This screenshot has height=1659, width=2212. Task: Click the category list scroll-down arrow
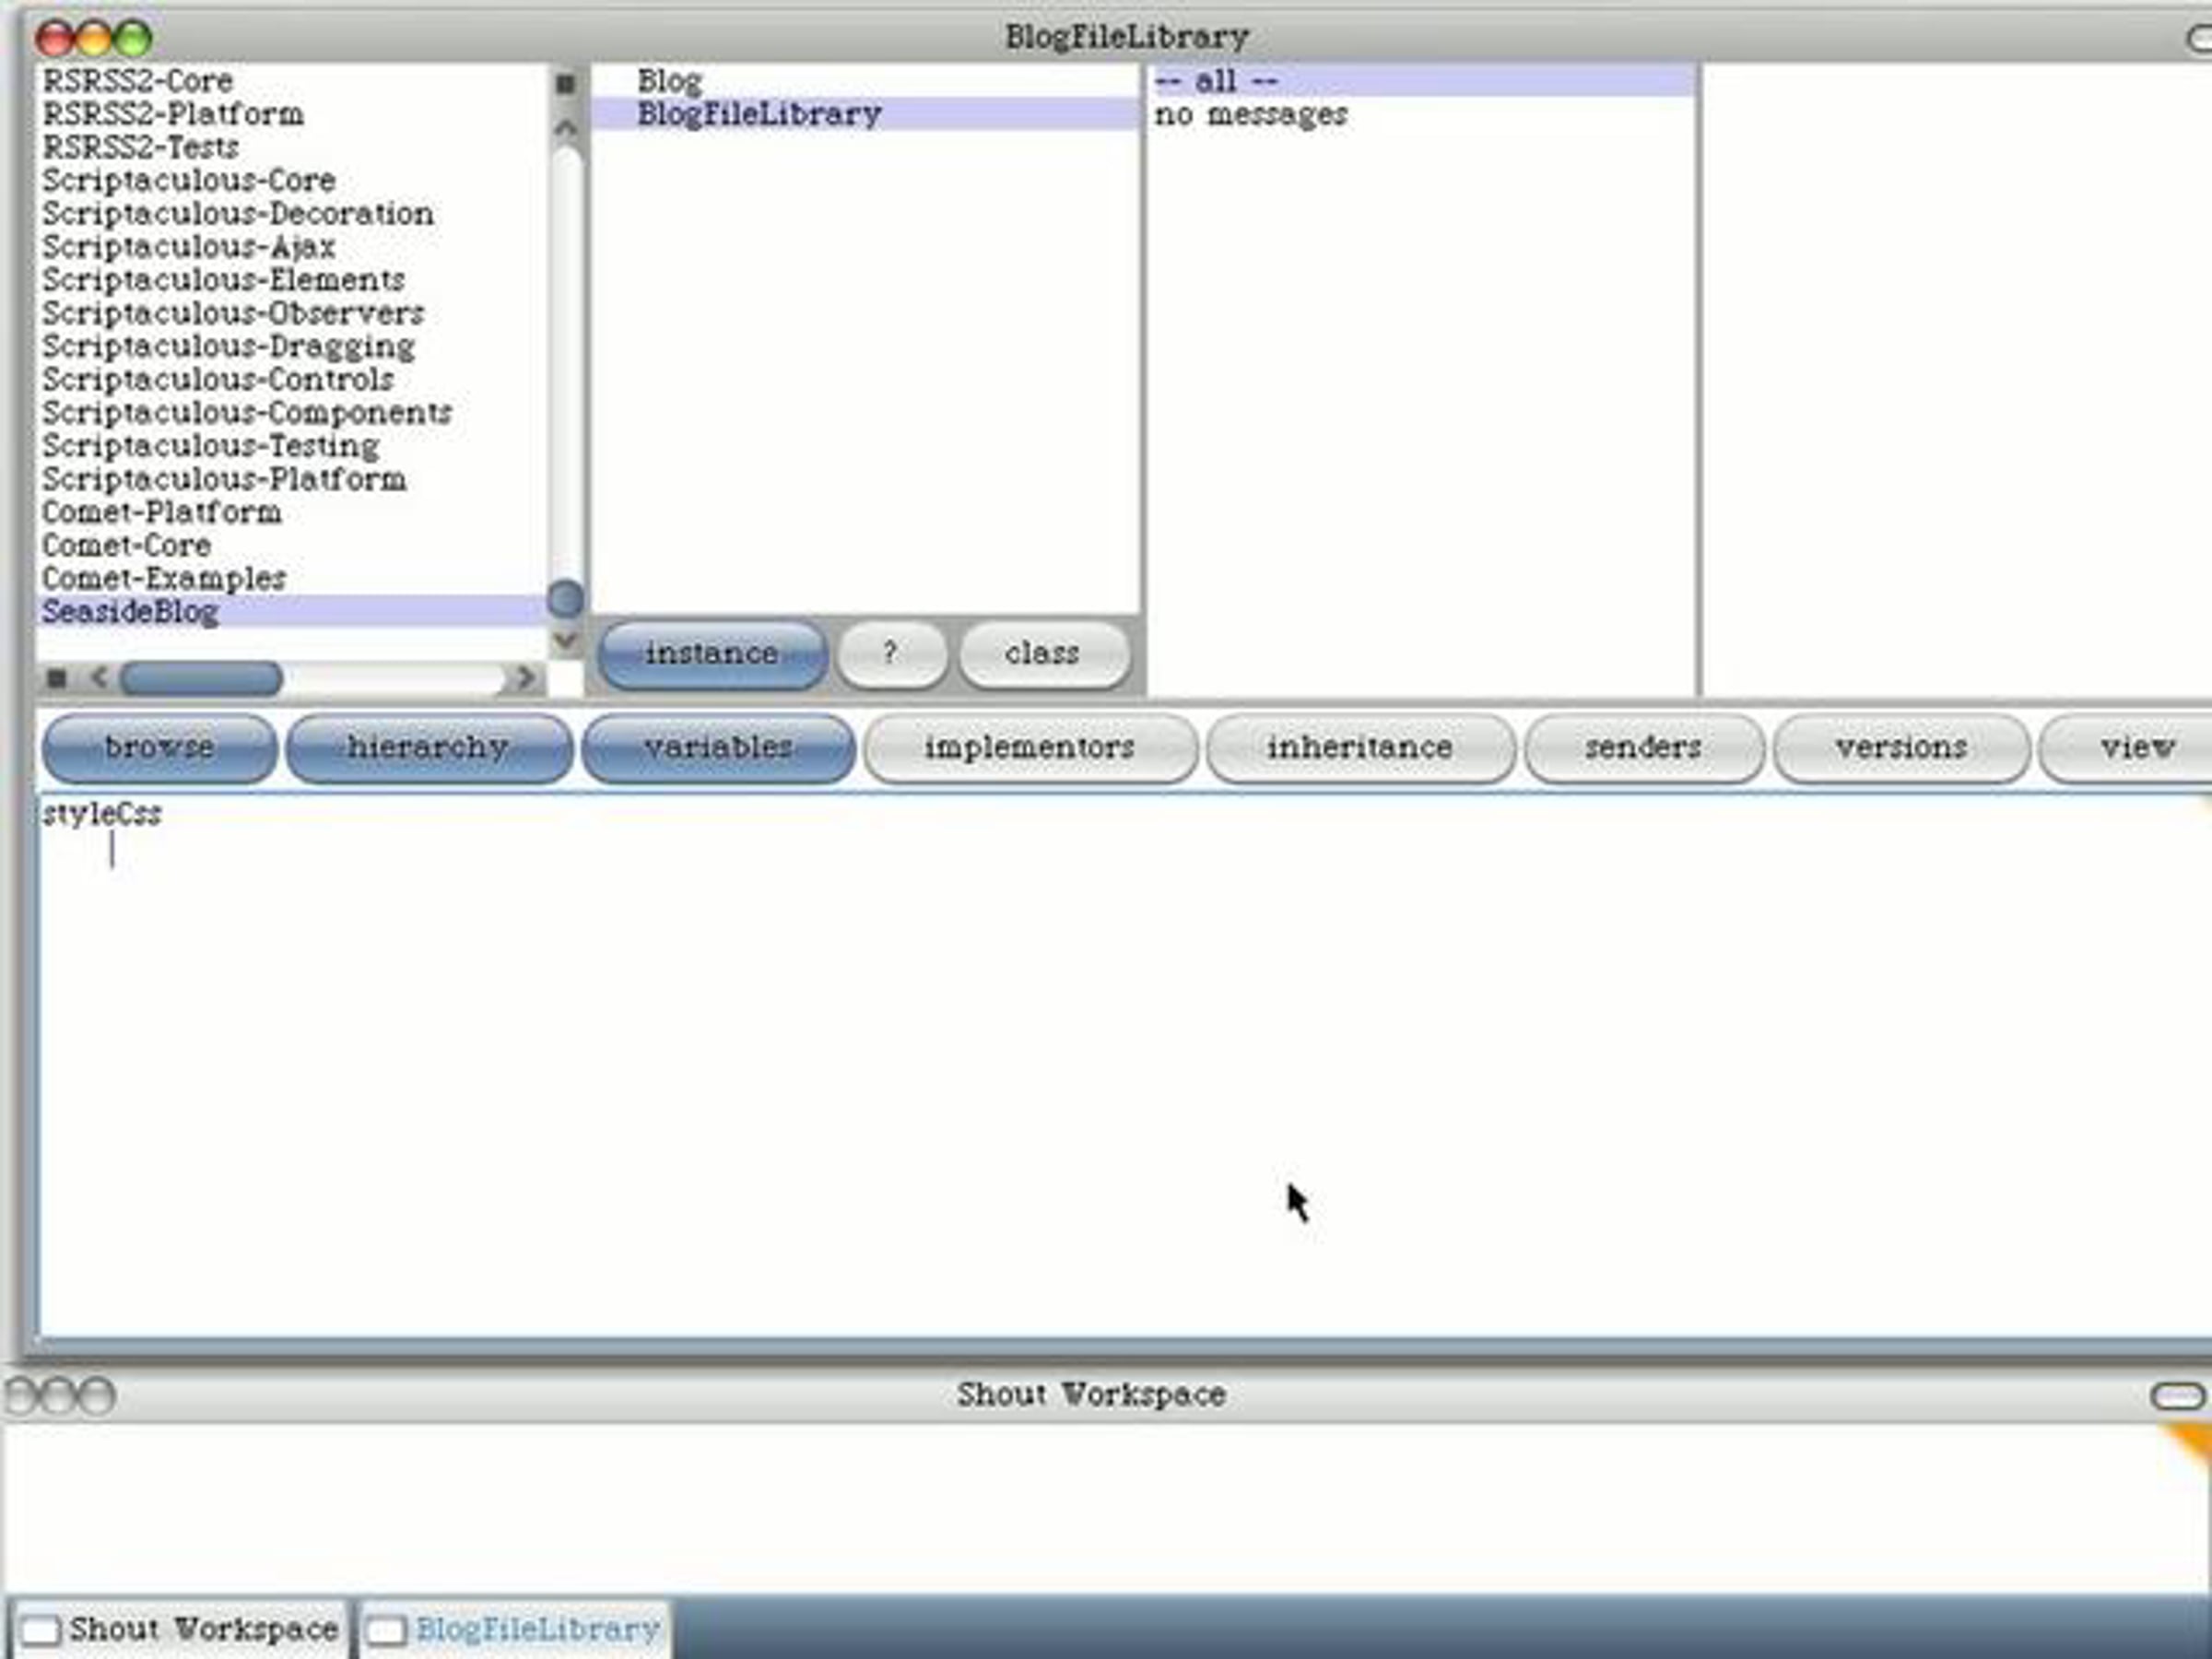point(565,640)
